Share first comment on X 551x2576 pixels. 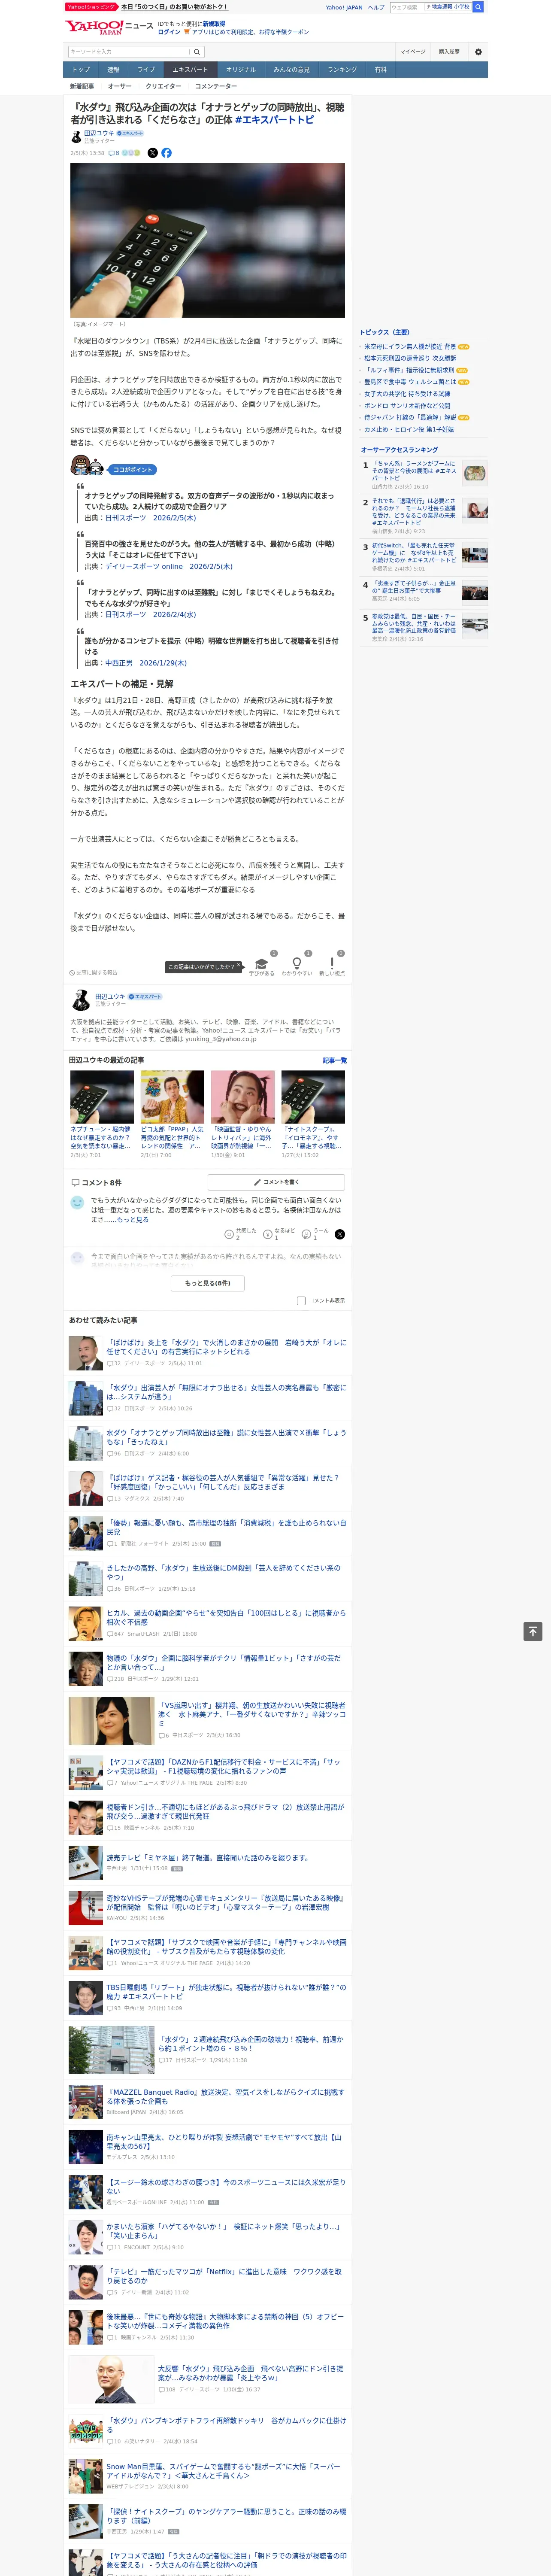(x=339, y=1234)
